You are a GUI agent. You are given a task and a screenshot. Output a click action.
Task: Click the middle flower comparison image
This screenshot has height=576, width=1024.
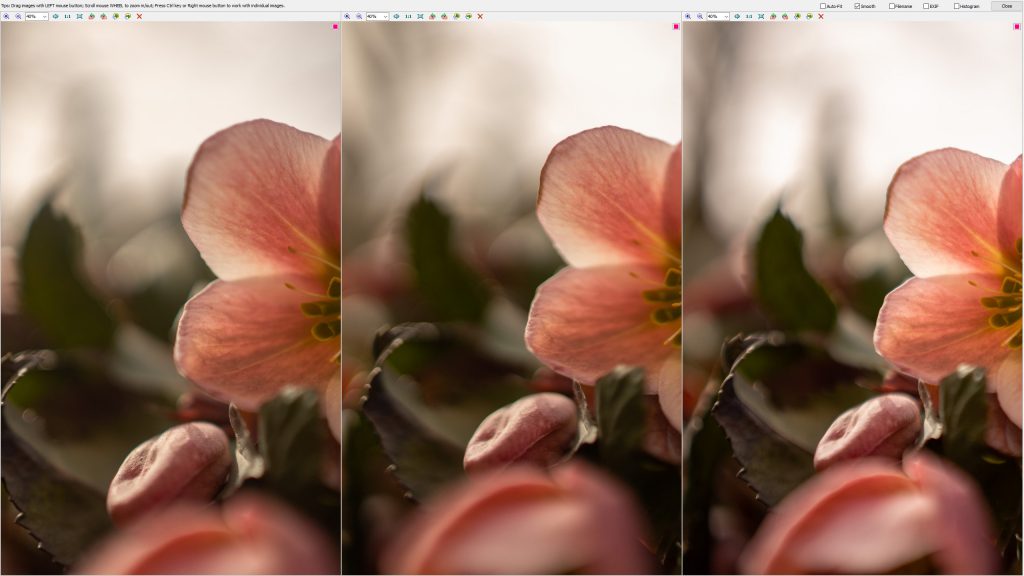click(x=511, y=300)
